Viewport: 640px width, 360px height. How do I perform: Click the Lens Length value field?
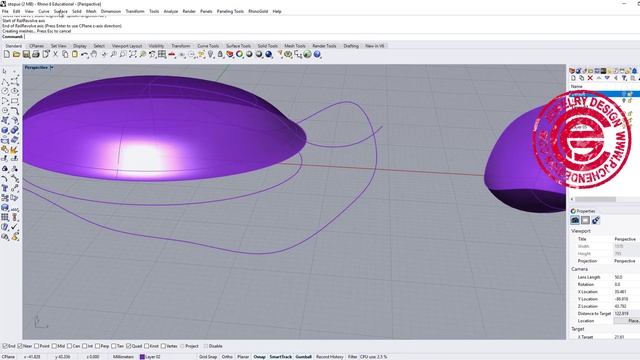pos(627,277)
